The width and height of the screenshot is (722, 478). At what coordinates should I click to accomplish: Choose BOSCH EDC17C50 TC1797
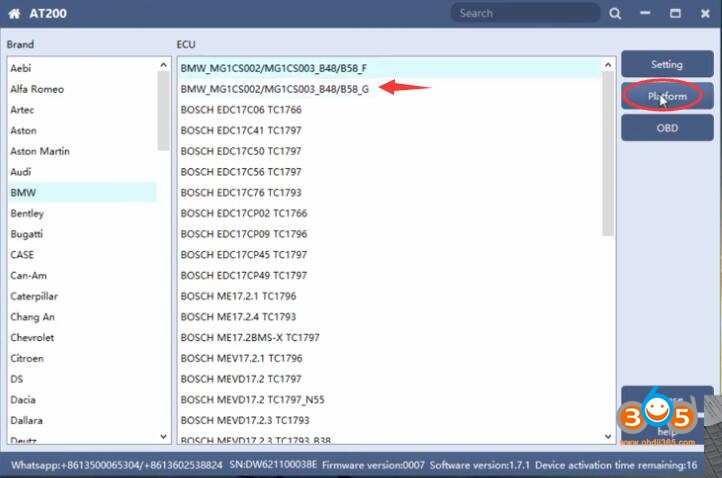pos(390,151)
